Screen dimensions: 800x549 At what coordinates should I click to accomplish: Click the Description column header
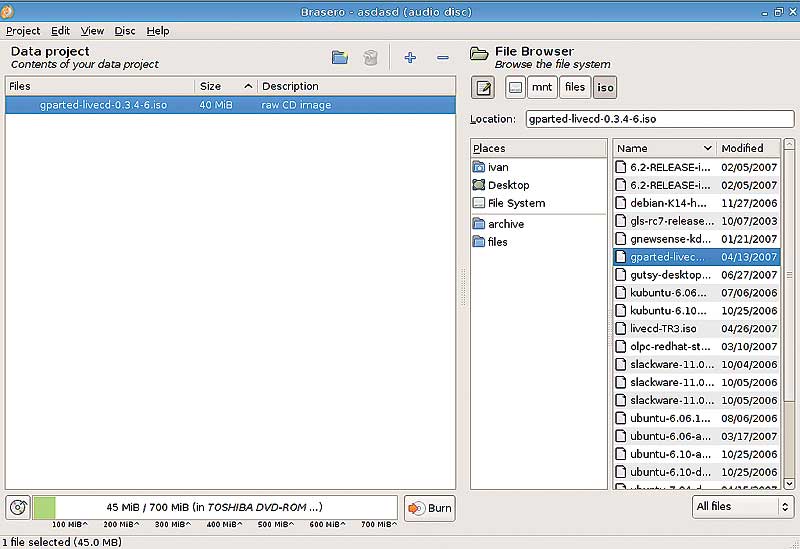pyautogui.click(x=356, y=86)
